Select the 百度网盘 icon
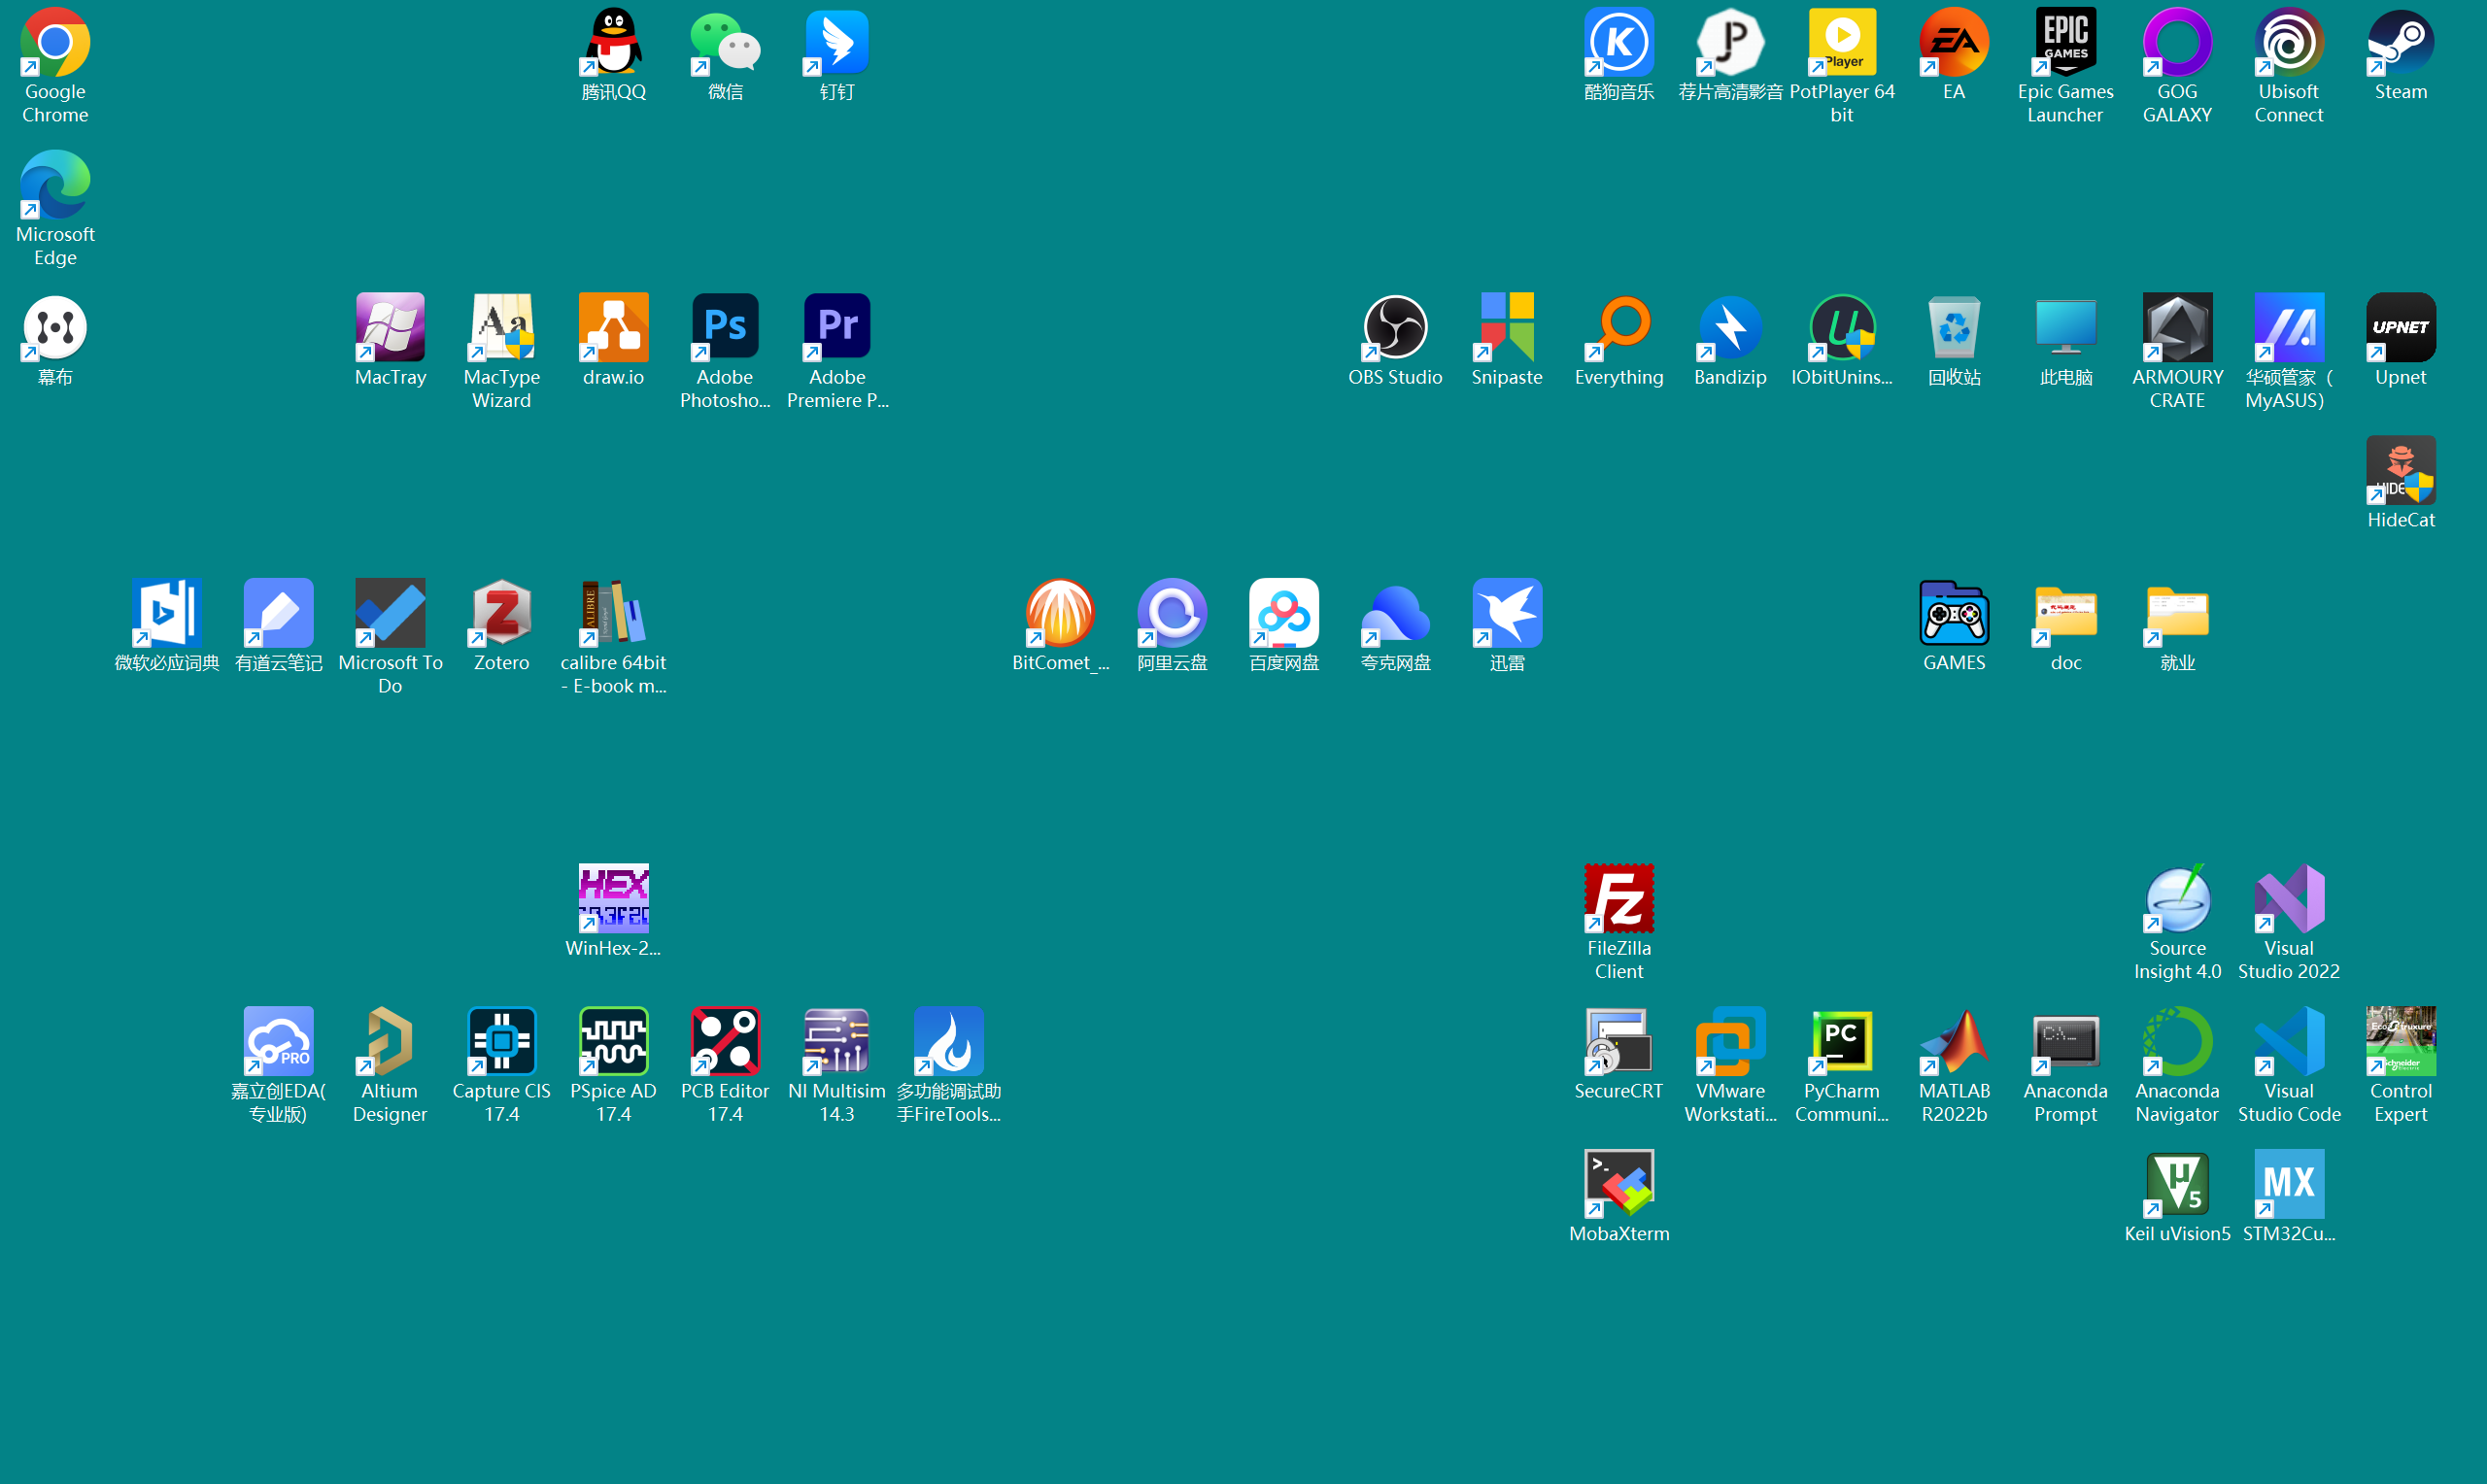This screenshot has height=1484, width=2487. tap(1284, 613)
